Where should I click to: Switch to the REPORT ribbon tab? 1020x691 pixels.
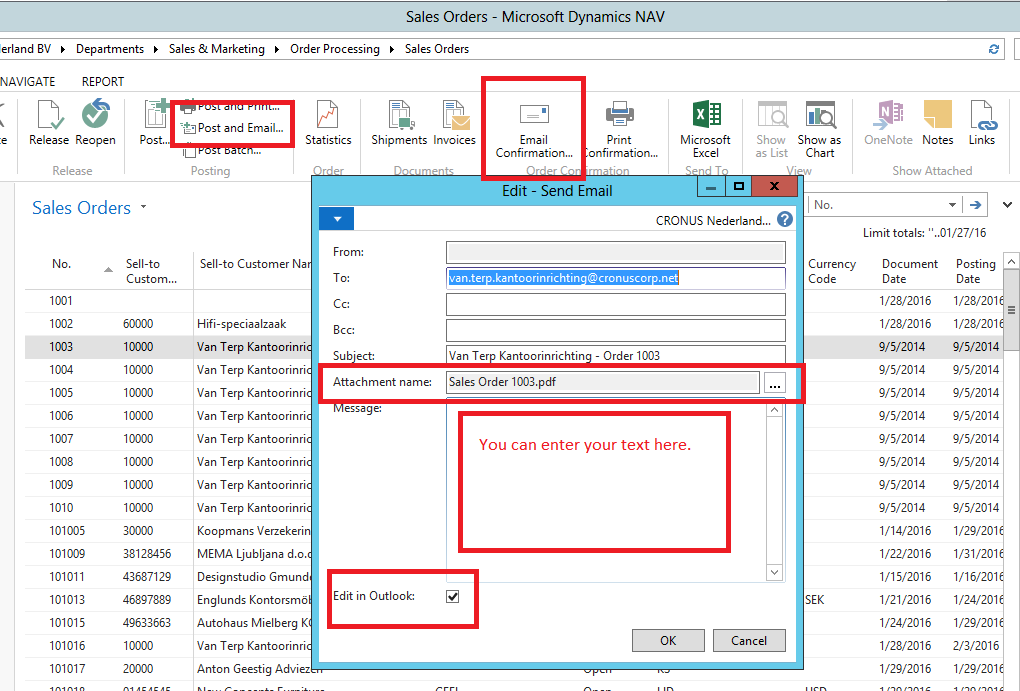coord(103,82)
